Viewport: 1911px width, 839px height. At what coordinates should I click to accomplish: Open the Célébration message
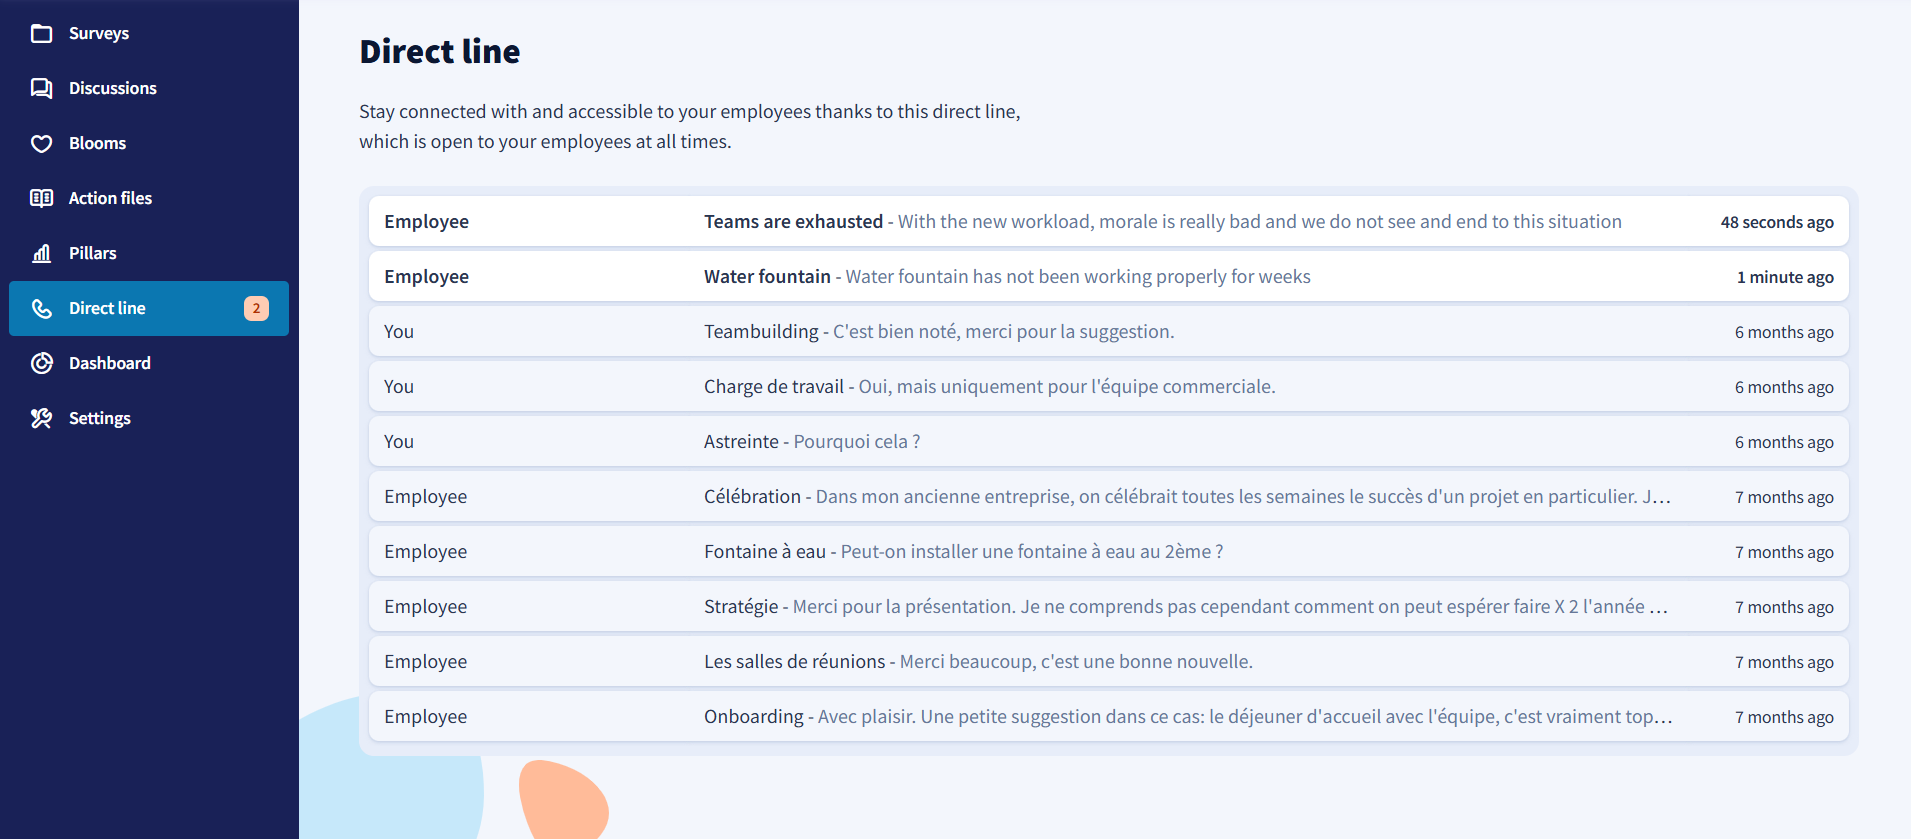tap(1108, 496)
